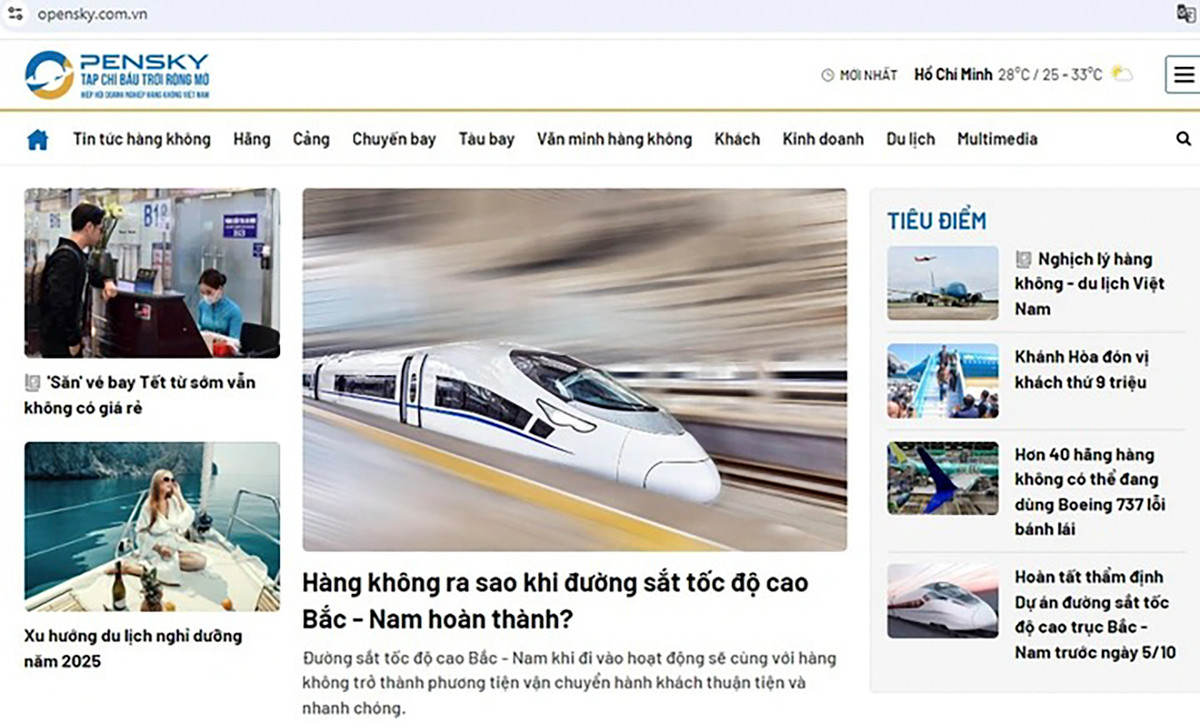Click the weather cloud icon
The image size is (1200, 722).
[x=1122, y=74]
